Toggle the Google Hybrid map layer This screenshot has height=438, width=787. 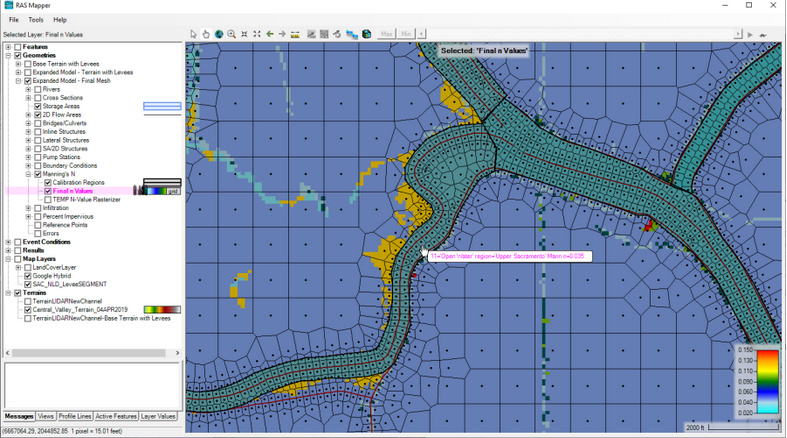click(x=28, y=276)
